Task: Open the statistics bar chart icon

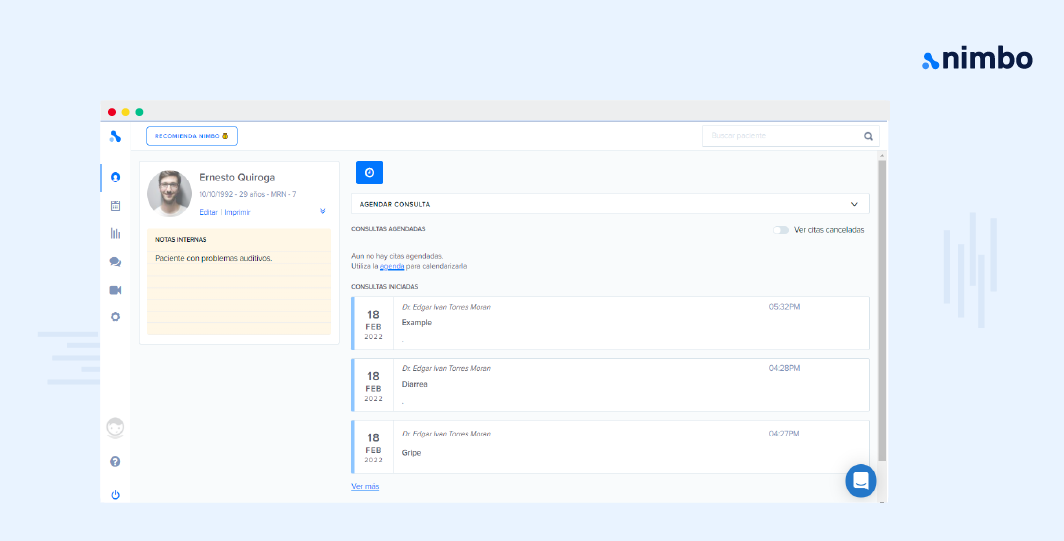Action: 115,234
